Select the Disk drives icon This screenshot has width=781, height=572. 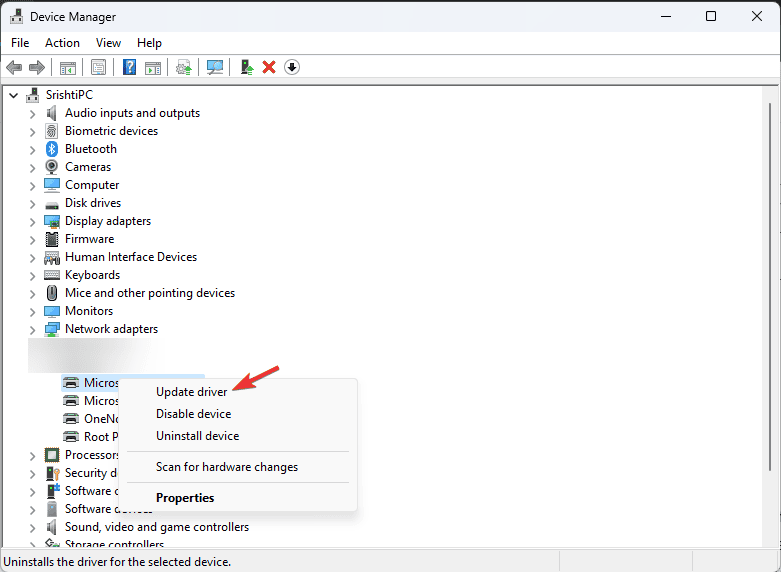[x=52, y=204]
